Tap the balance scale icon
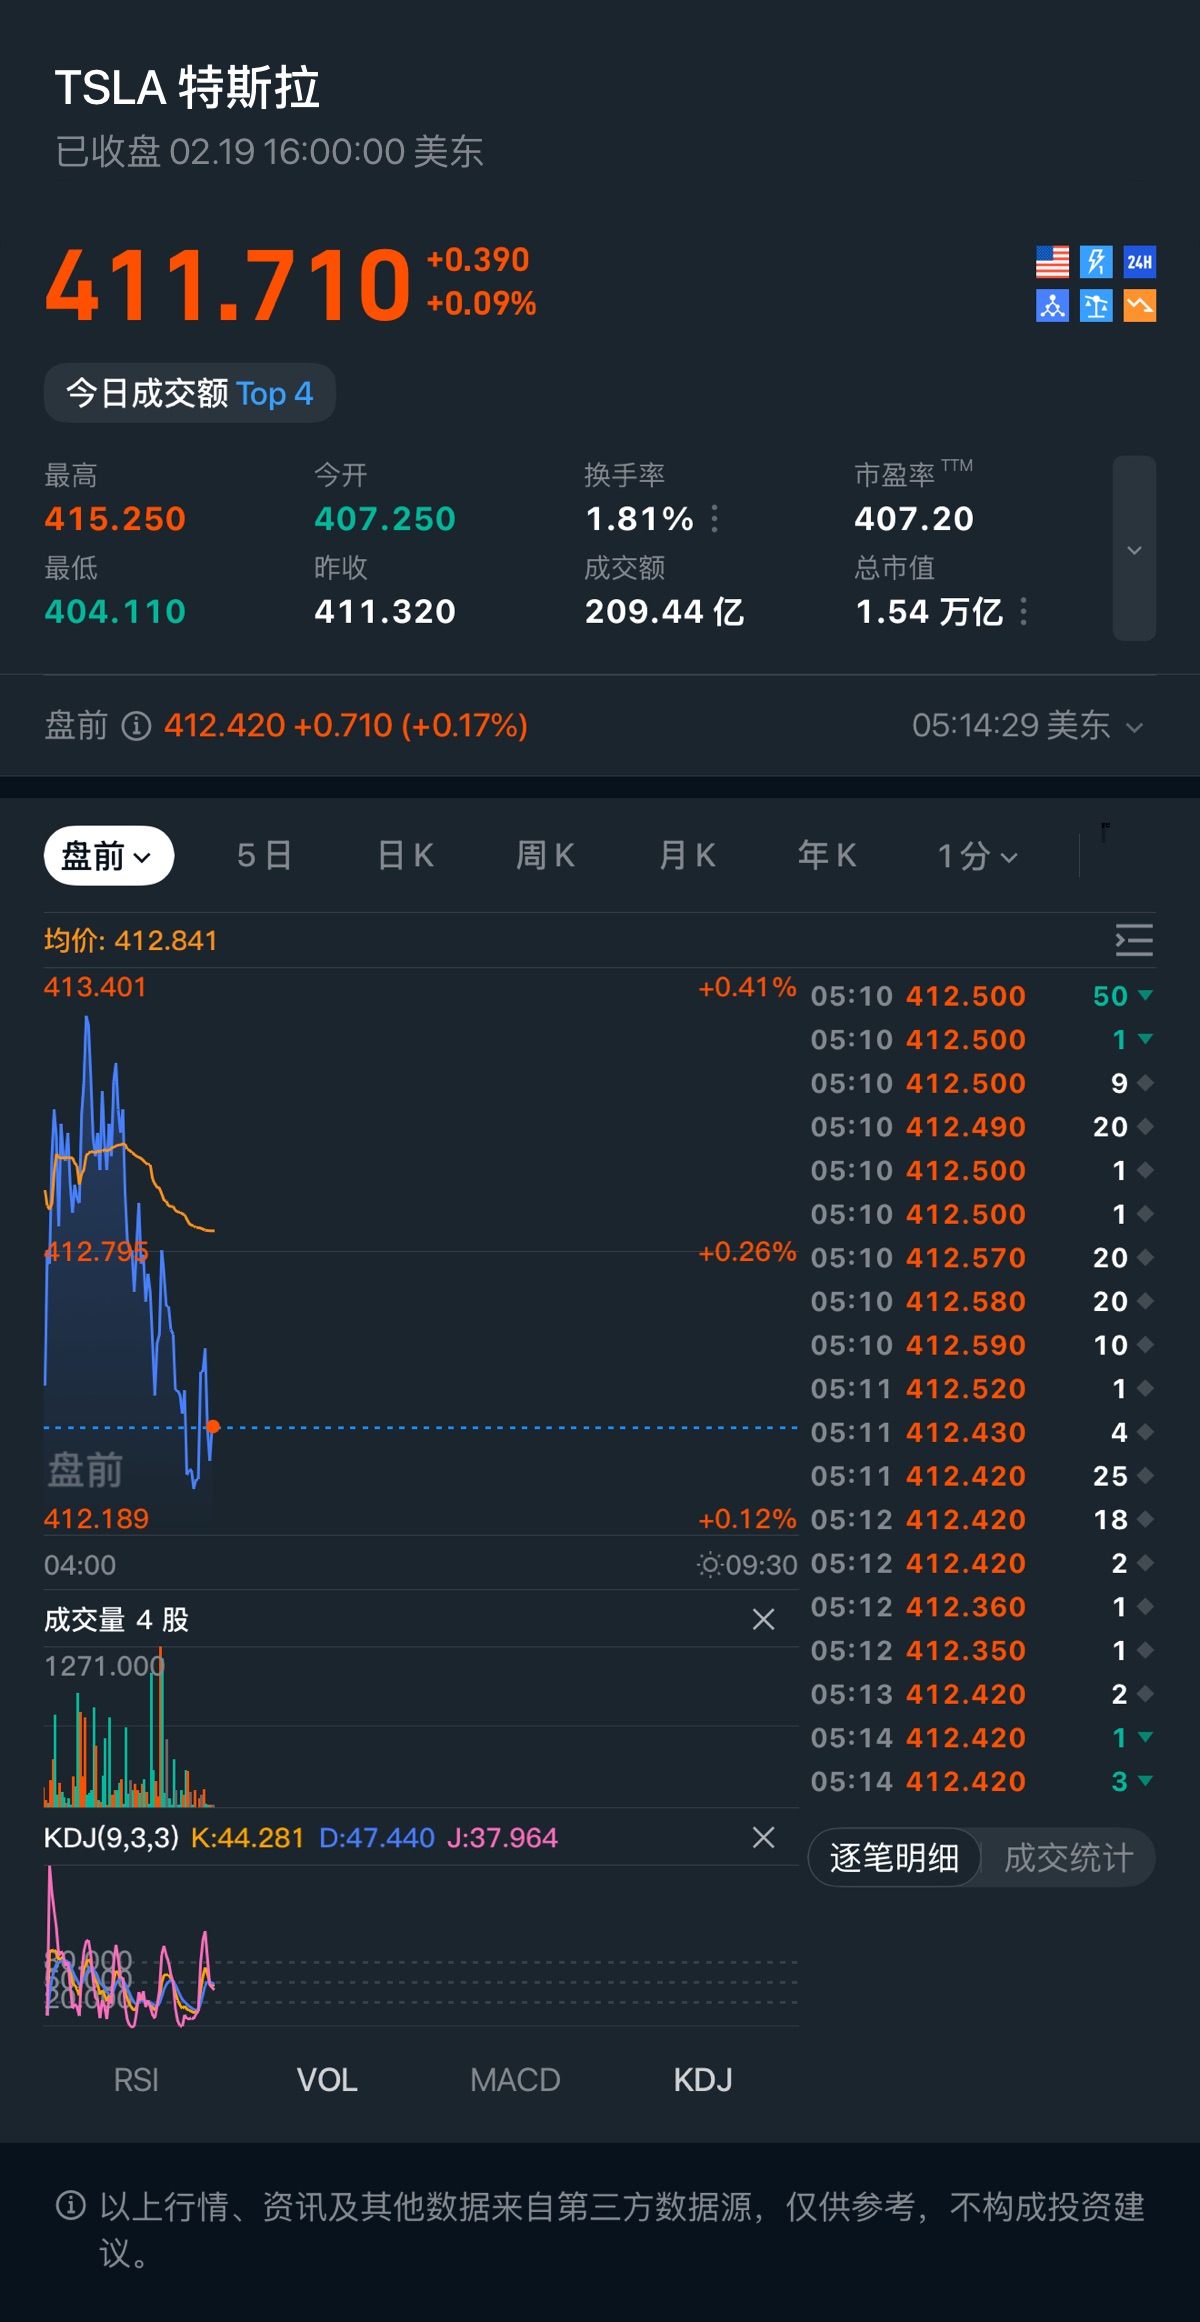 coord(1096,306)
